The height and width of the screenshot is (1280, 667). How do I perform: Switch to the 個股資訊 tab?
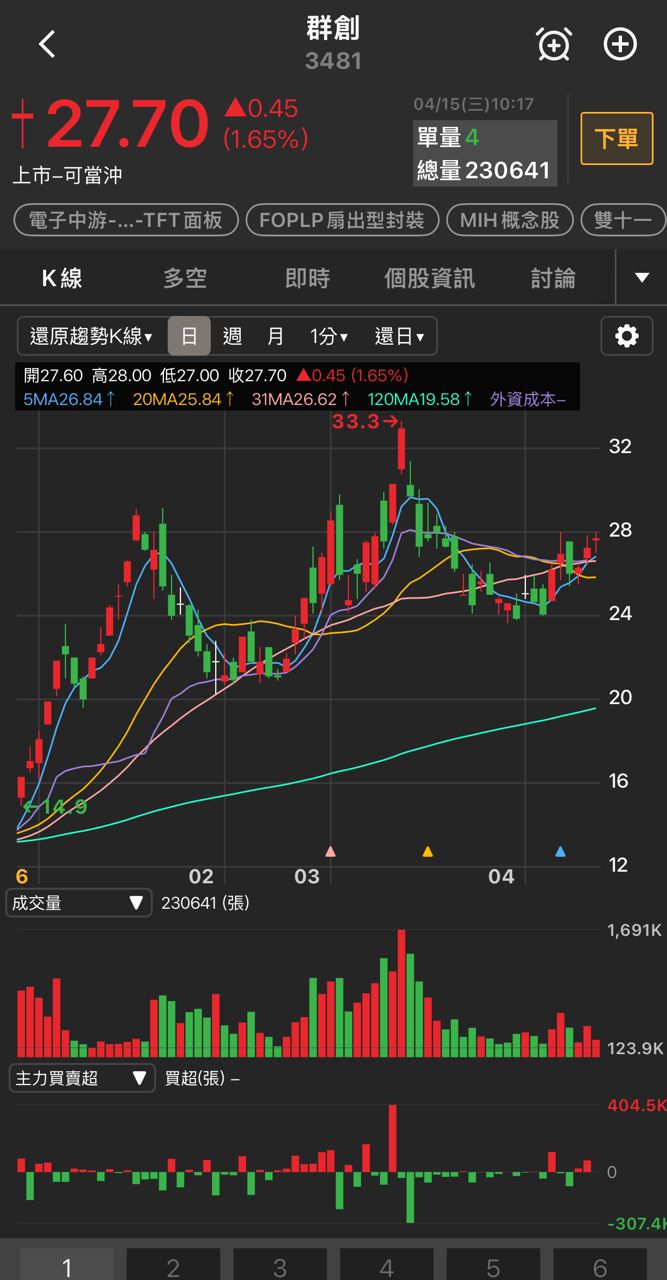[430, 278]
